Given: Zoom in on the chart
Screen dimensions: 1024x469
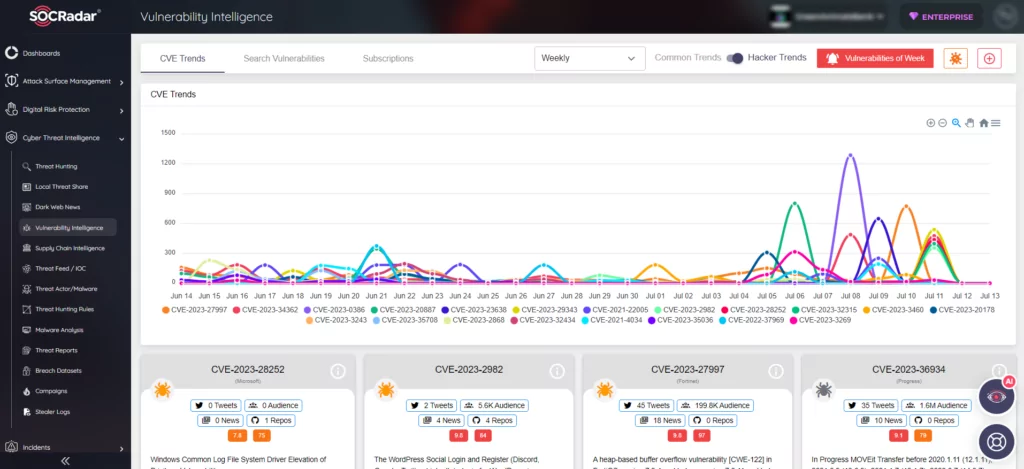Looking at the screenshot, I should pos(931,123).
